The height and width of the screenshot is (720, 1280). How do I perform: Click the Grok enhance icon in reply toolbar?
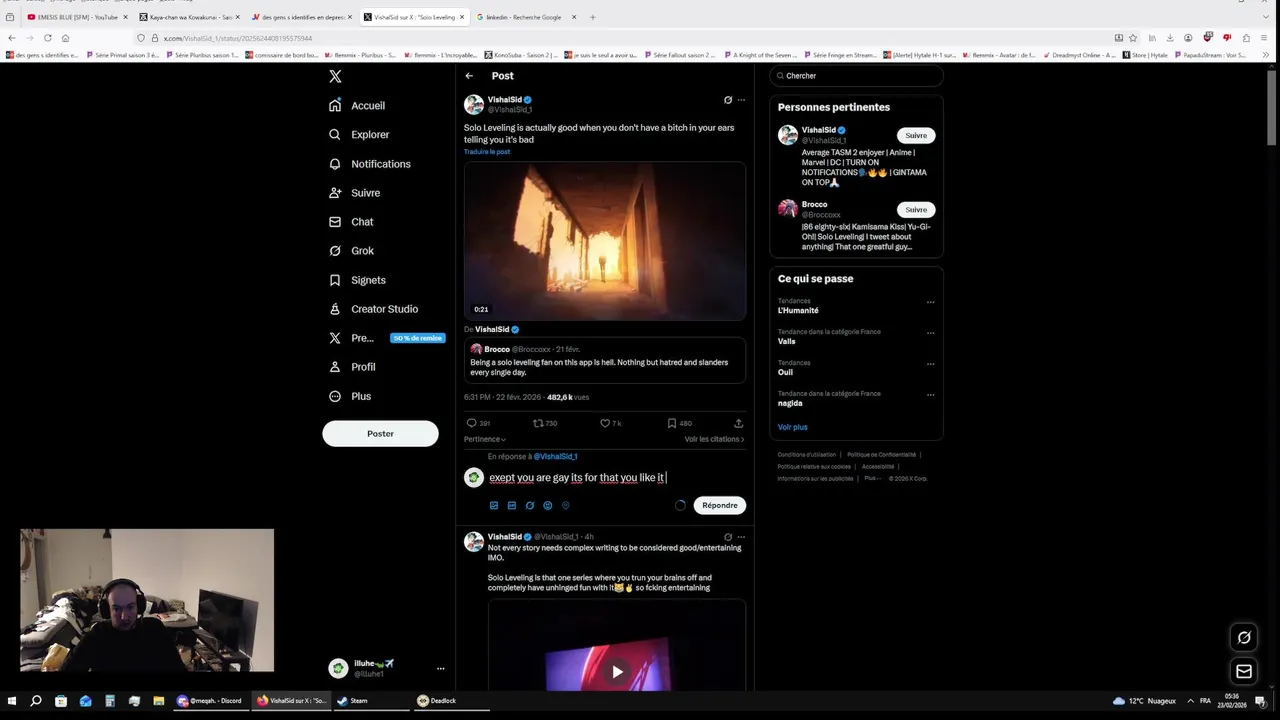click(x=529, y=505)
